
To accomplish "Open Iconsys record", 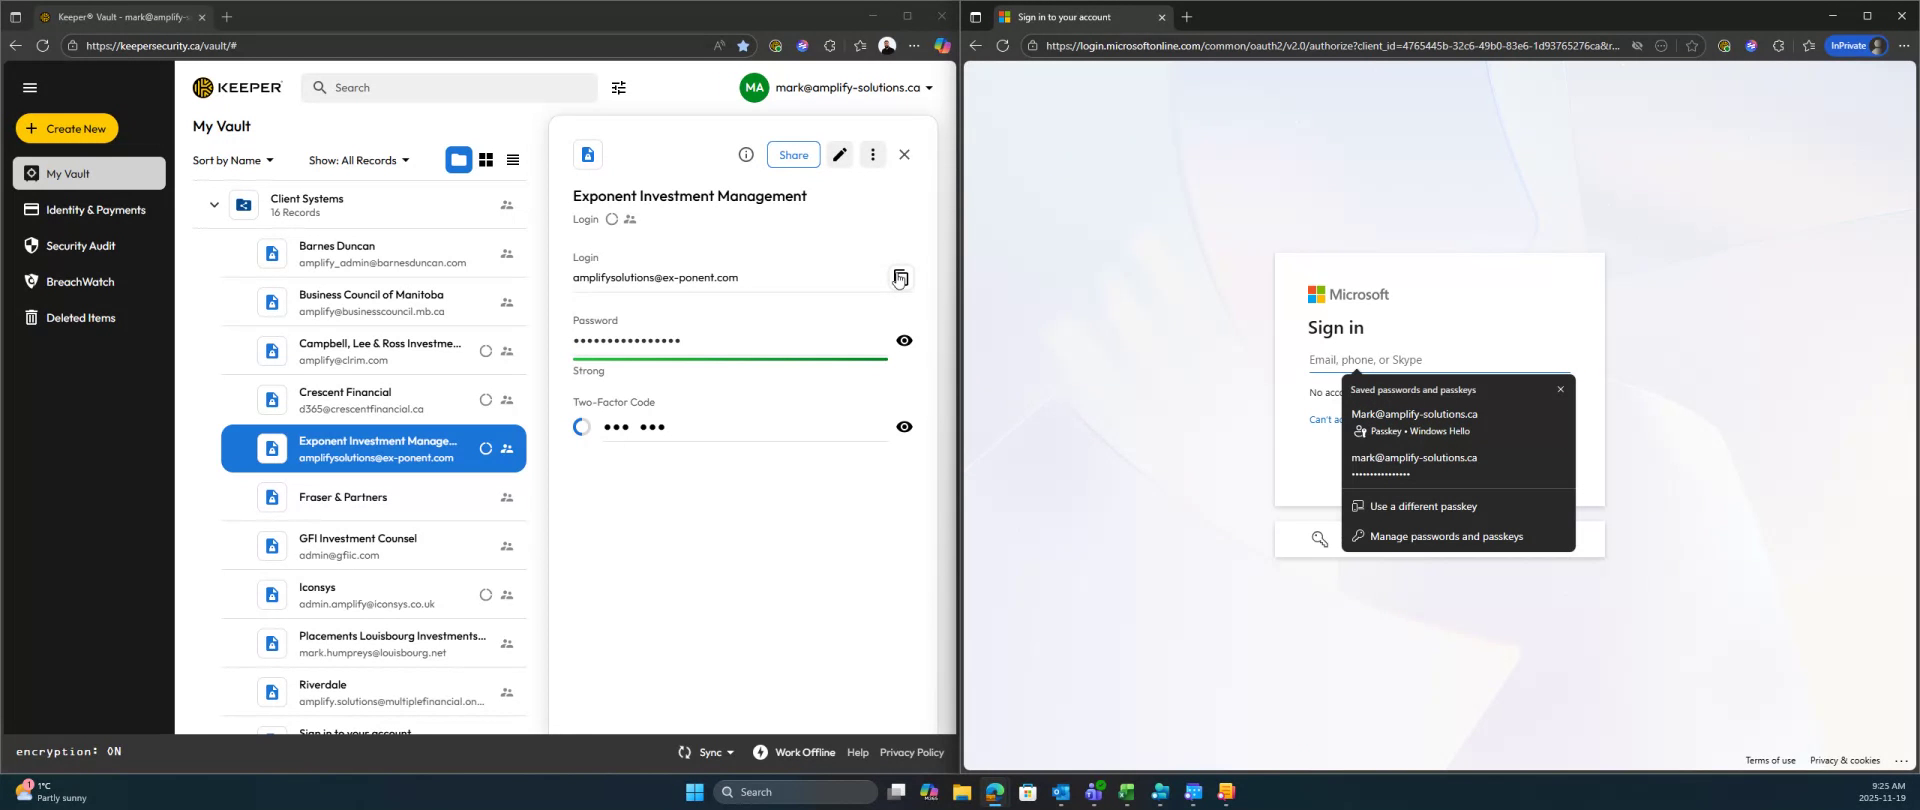I will click(373, 595).
